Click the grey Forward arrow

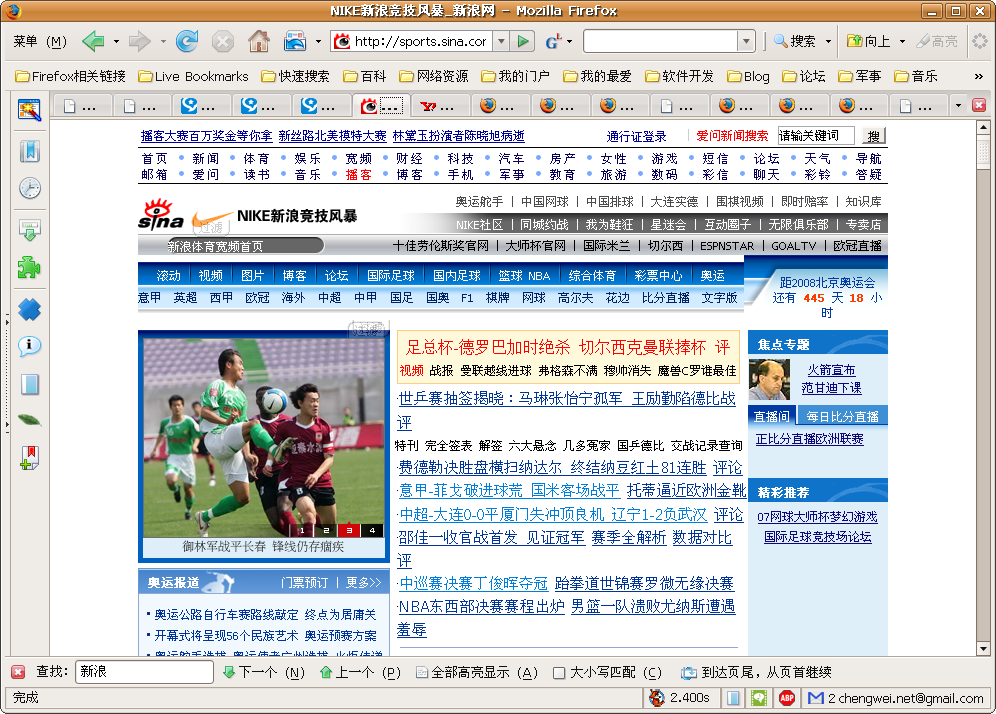coord(139,42)
